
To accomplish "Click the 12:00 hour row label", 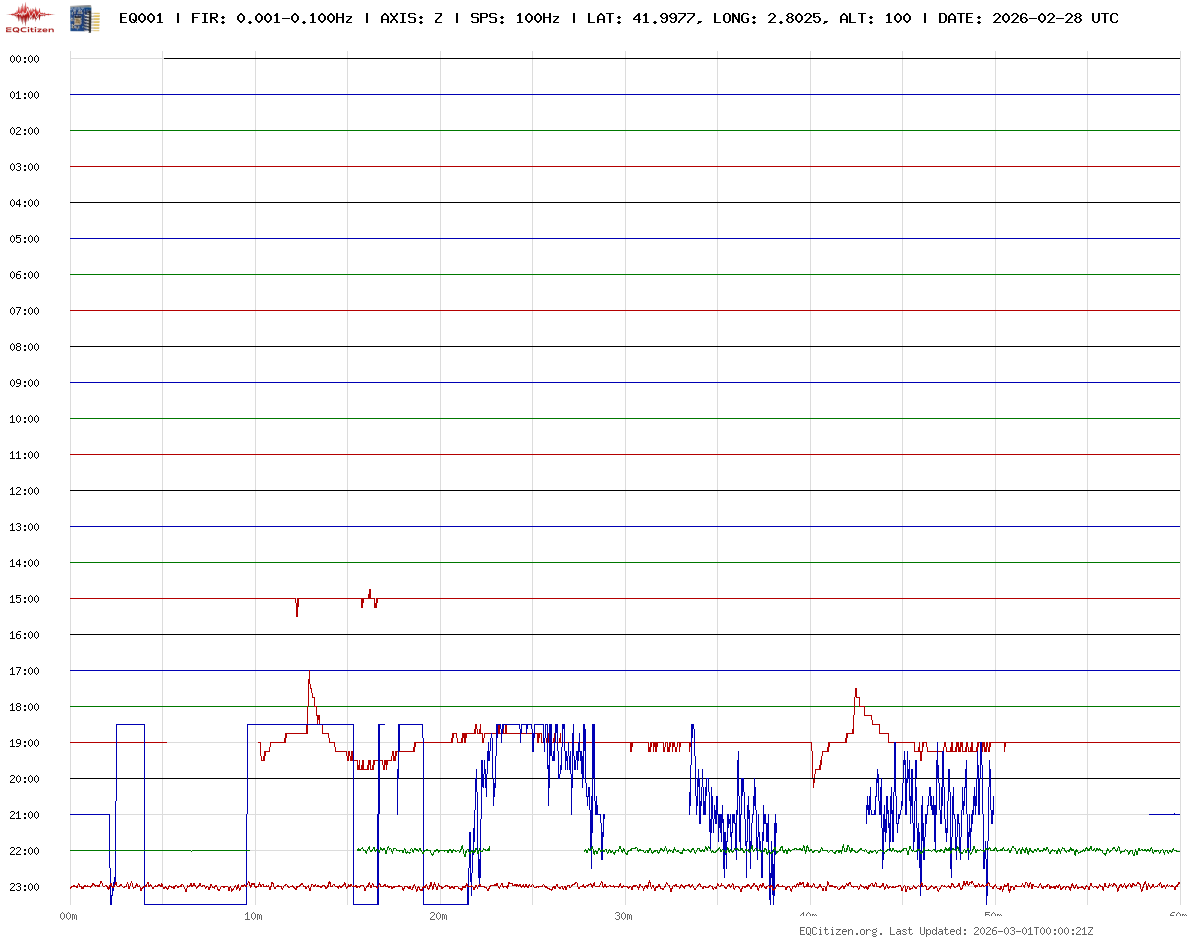I will click(24, 491).
